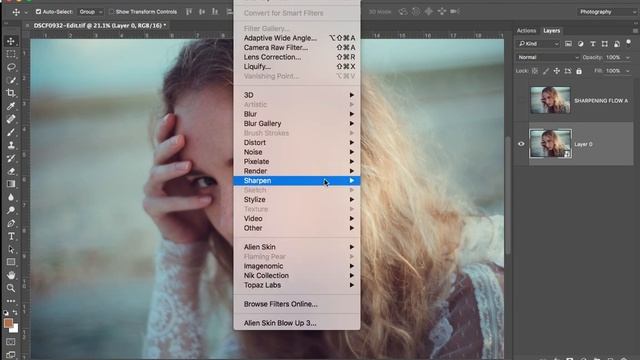The height and width of the screenshot is (360, 640).
Task: Toggle lock position icon
Action: coord(557,71)
